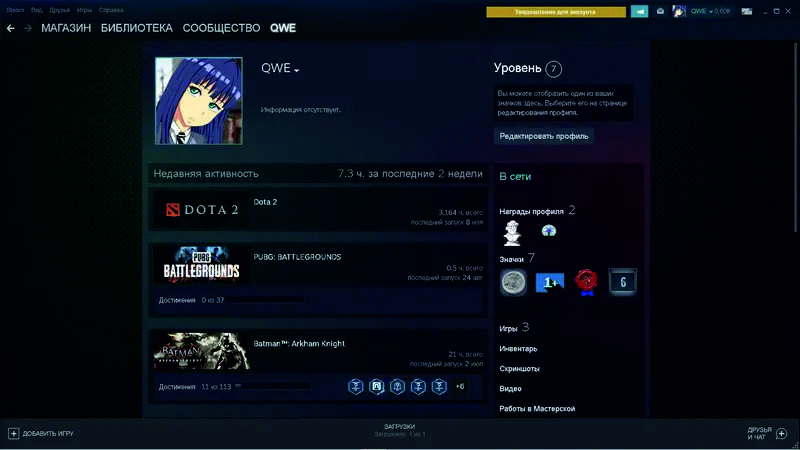Click the Batman achievements progress bar

click(272, 386)
